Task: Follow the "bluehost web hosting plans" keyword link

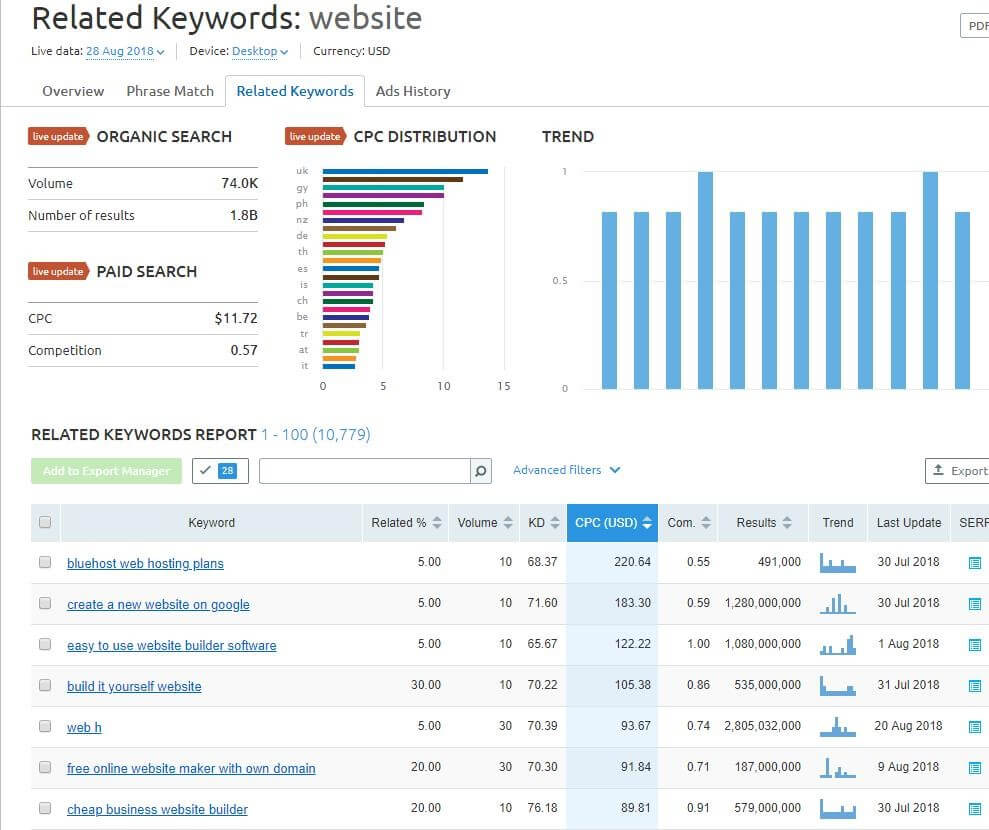Action: tap(145, 563)
